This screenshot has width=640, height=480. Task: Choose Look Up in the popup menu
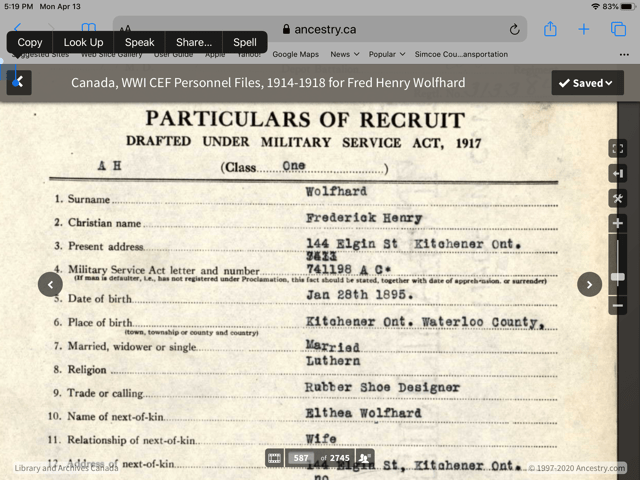coord(83,42)
